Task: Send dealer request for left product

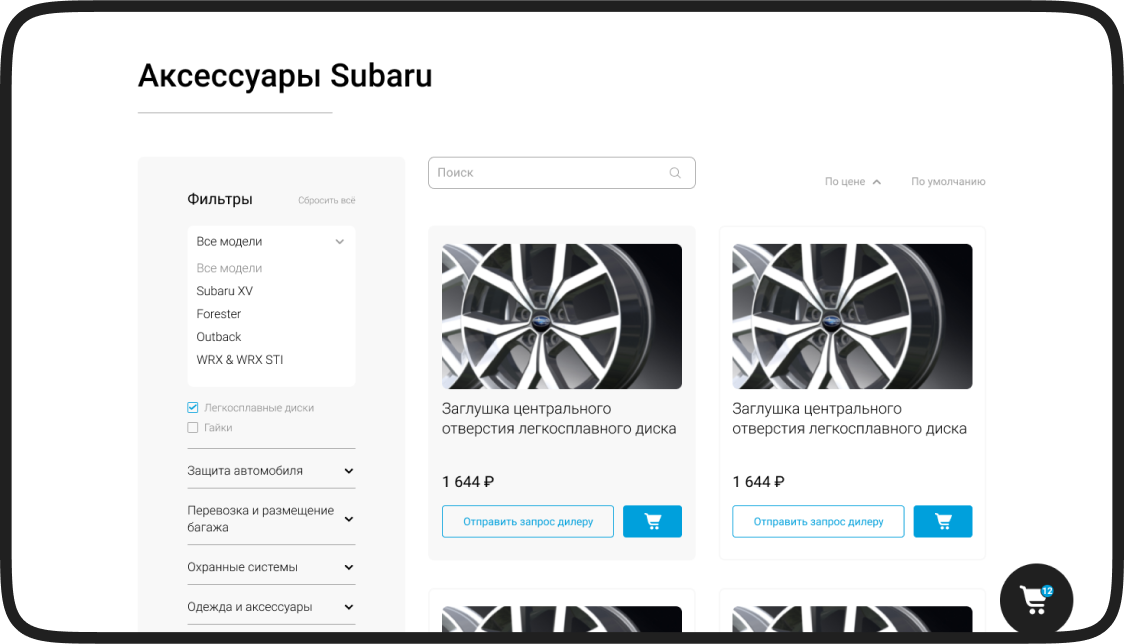Action: tap(528, 521)
